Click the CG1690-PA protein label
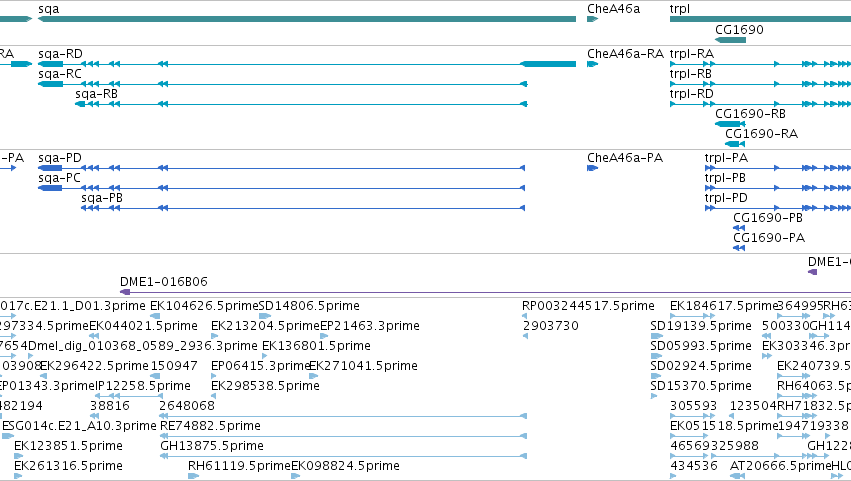The image size is (851, 481). pos(769,238)
